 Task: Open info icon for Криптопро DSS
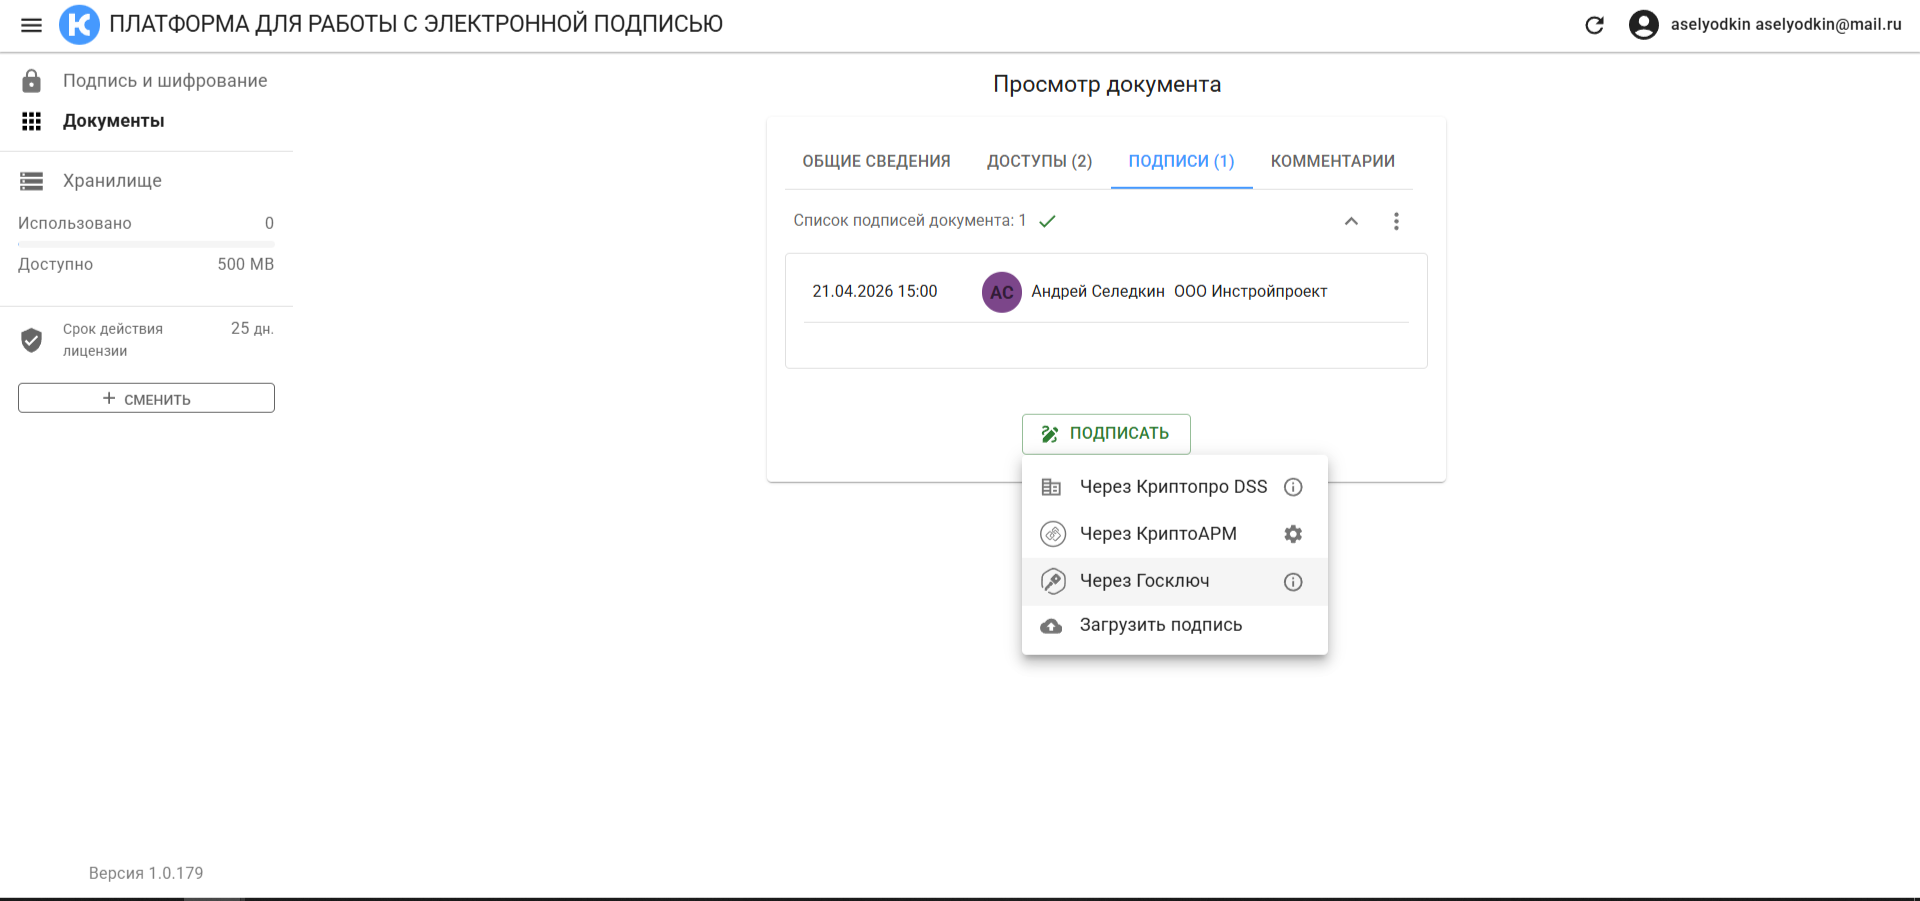coord(1292,487)
